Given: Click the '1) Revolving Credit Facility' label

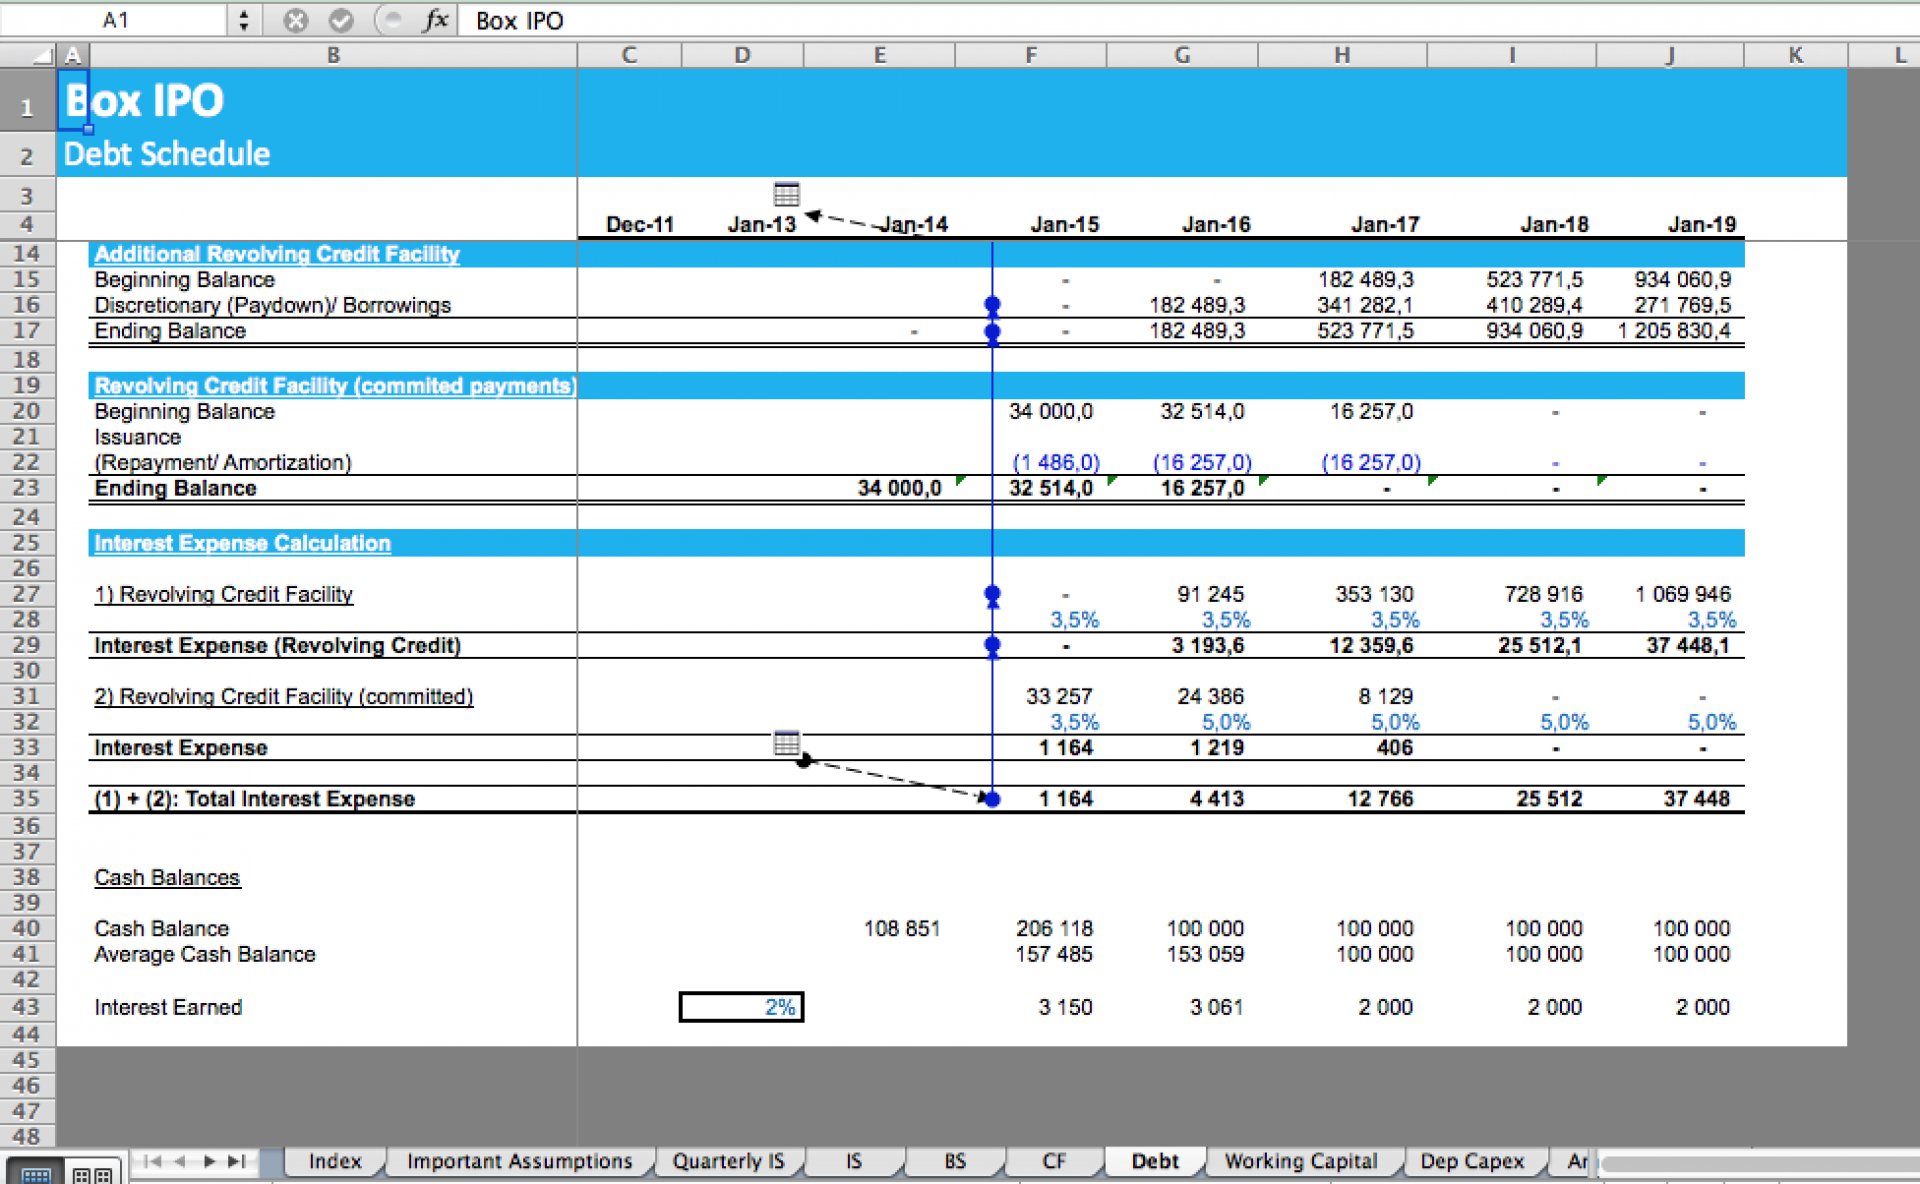Looking at the screenshot, I should point(224,595).
